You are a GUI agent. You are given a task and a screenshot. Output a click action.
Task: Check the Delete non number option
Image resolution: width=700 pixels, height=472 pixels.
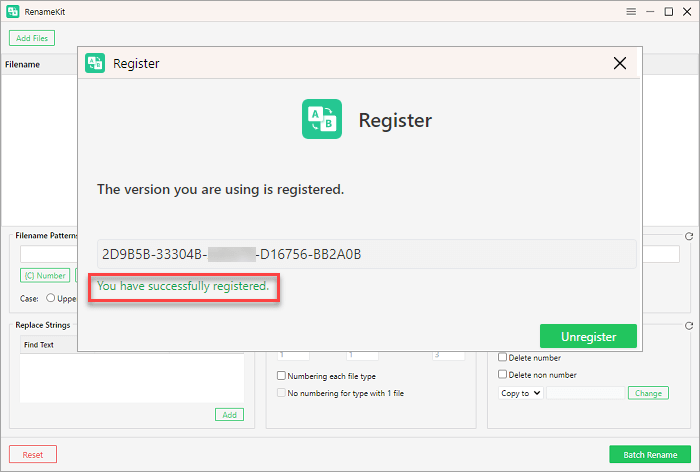coord(502,375)
